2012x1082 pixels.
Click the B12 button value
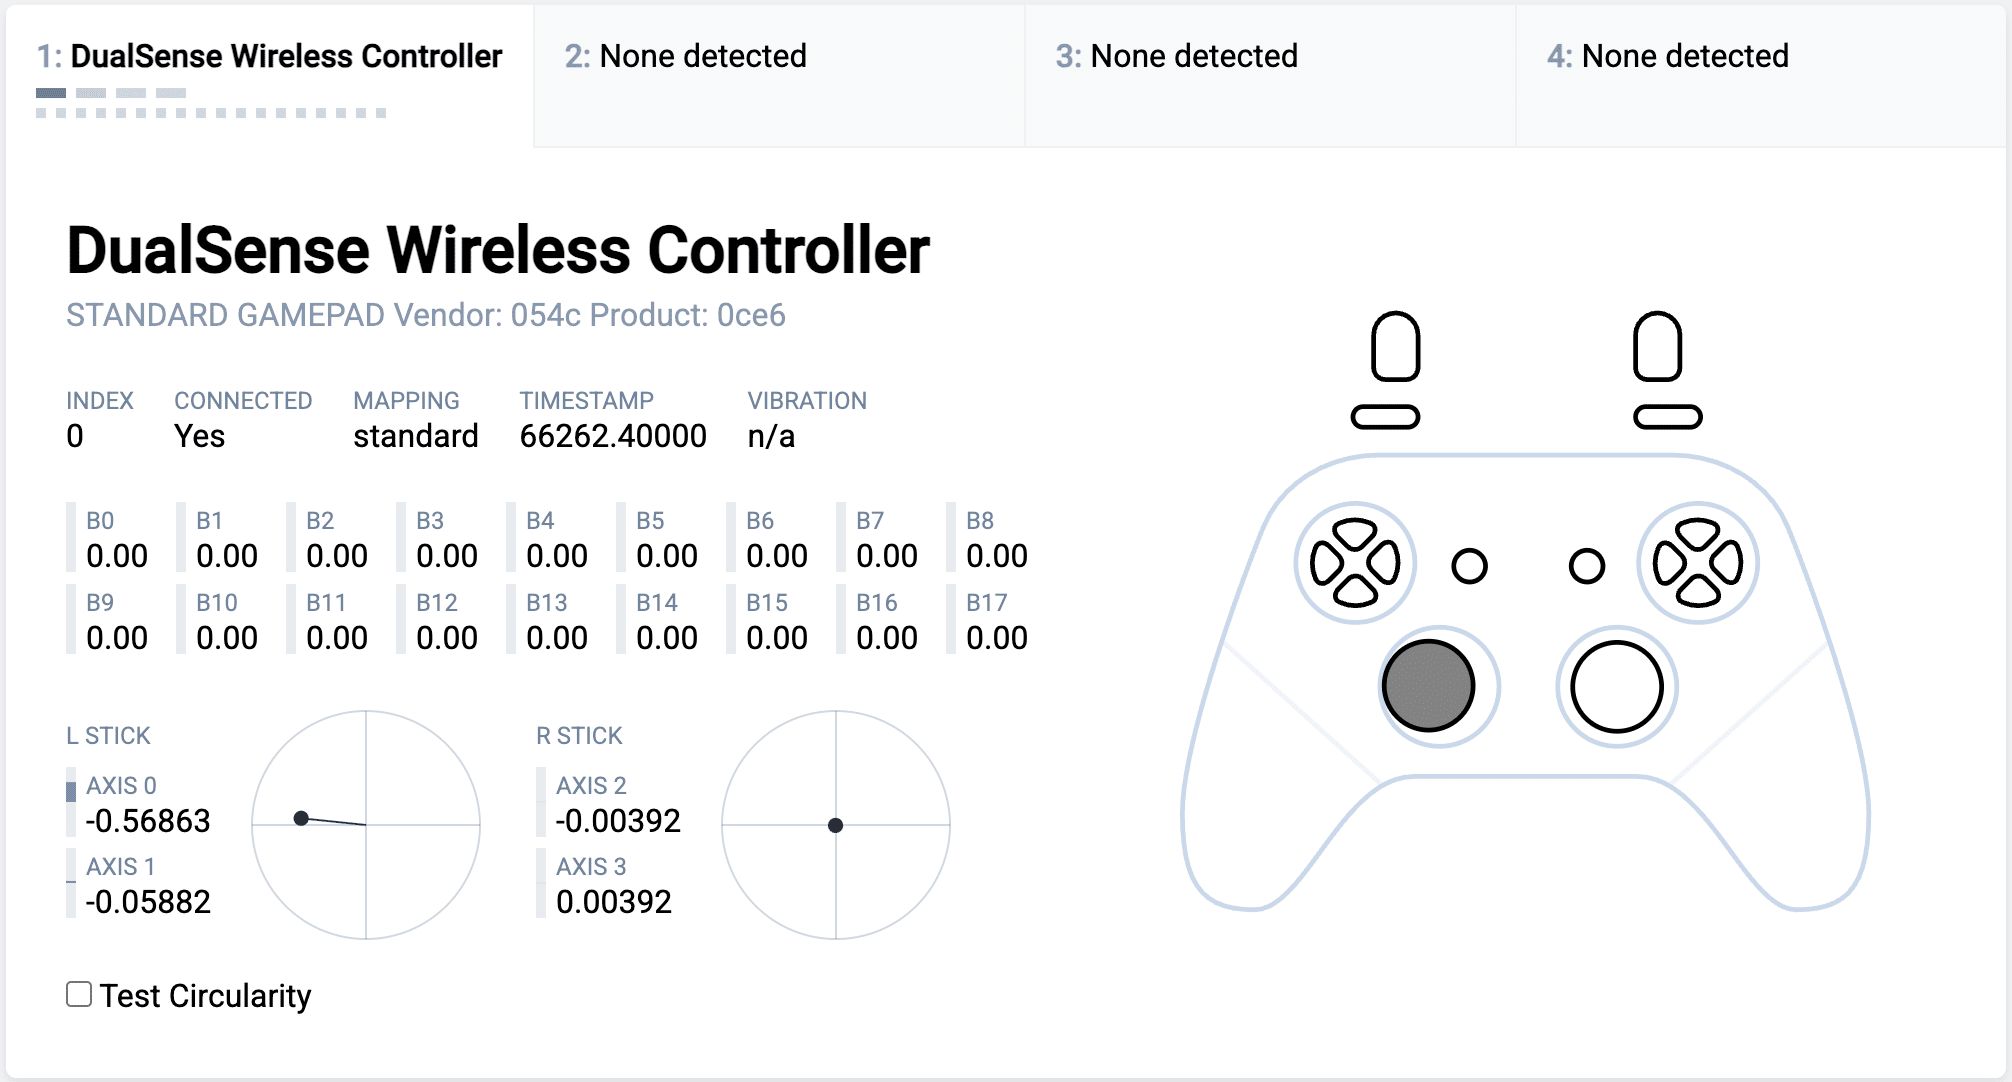point(447,638)
